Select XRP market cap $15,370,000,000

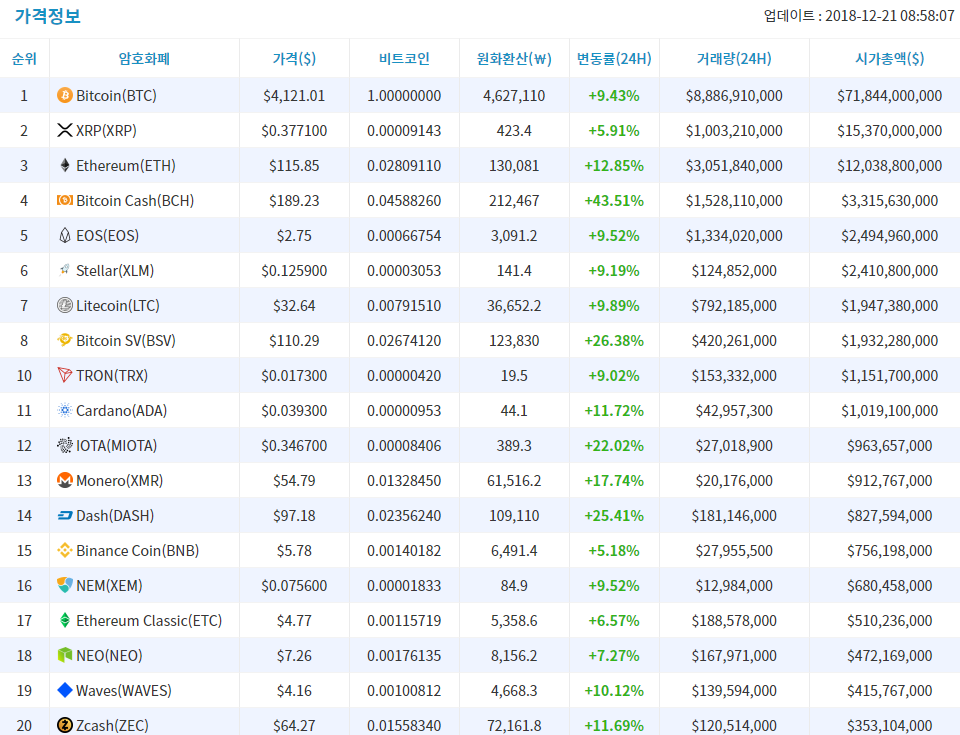(x=890, y=130)
